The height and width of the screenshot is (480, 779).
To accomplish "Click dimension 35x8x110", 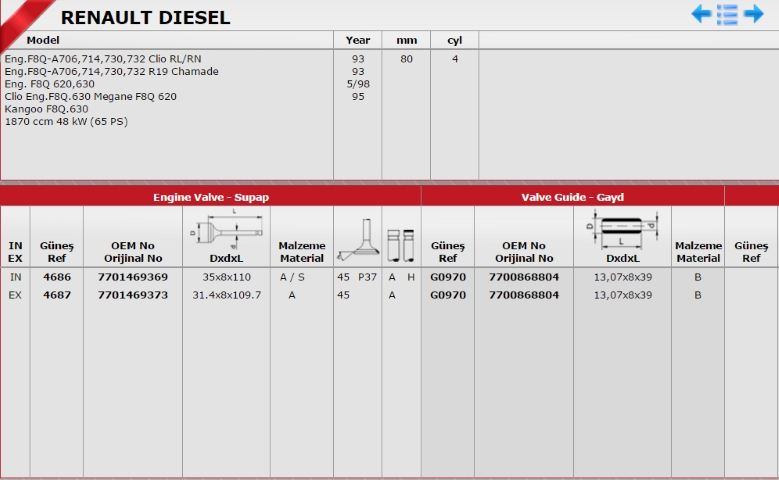I will click(226, 277).
